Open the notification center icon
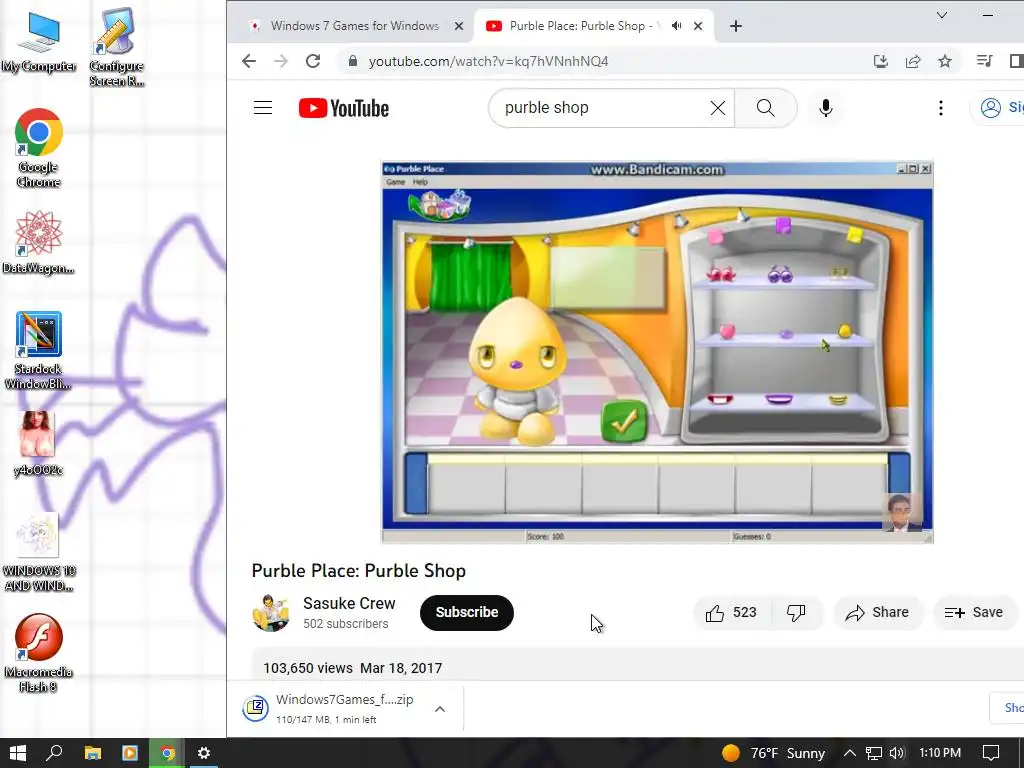Screen dimensions: 1024x768 click(x=991, y=753)
